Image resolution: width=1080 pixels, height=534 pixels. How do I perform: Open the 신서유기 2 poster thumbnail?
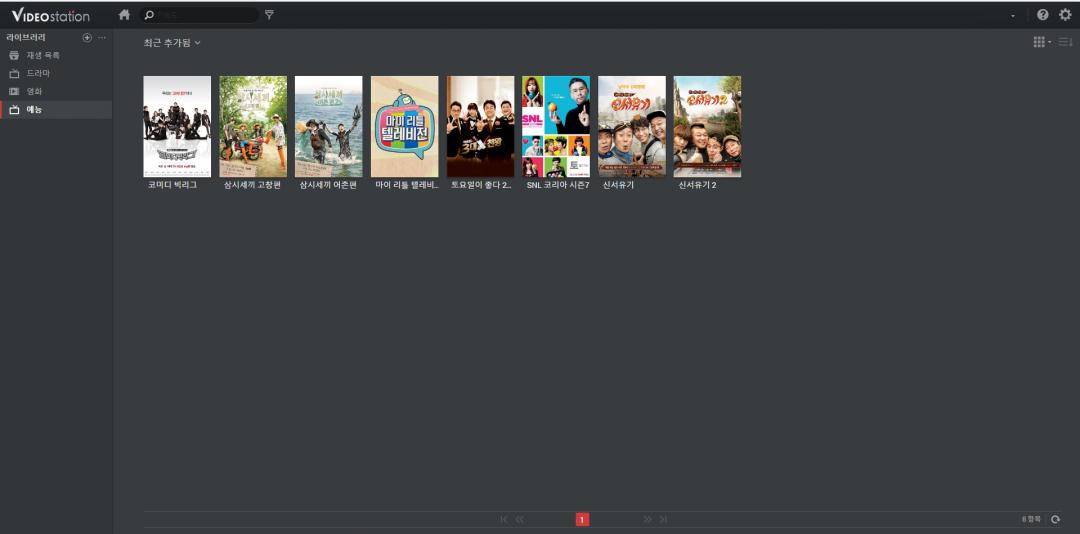pyautogui.click(x=707, y=126)
